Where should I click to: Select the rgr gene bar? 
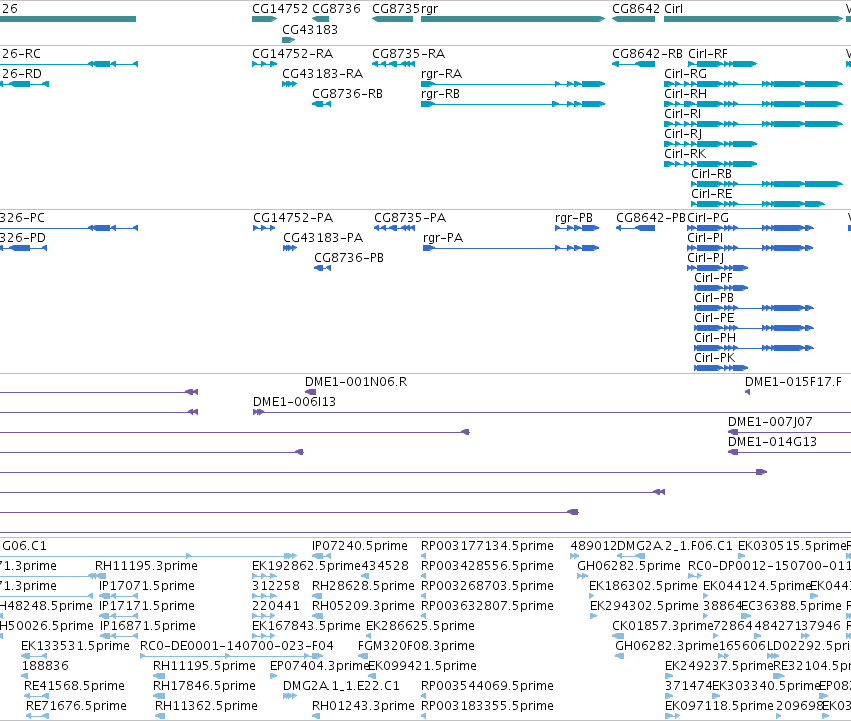[513, 19]
